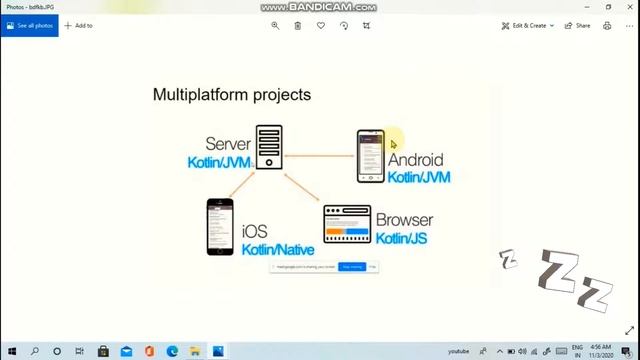Viewport: 640px width, 360px height.
Task: Enter fullscreen with diagonal arrows icon
Action: (x=629, y=331)
